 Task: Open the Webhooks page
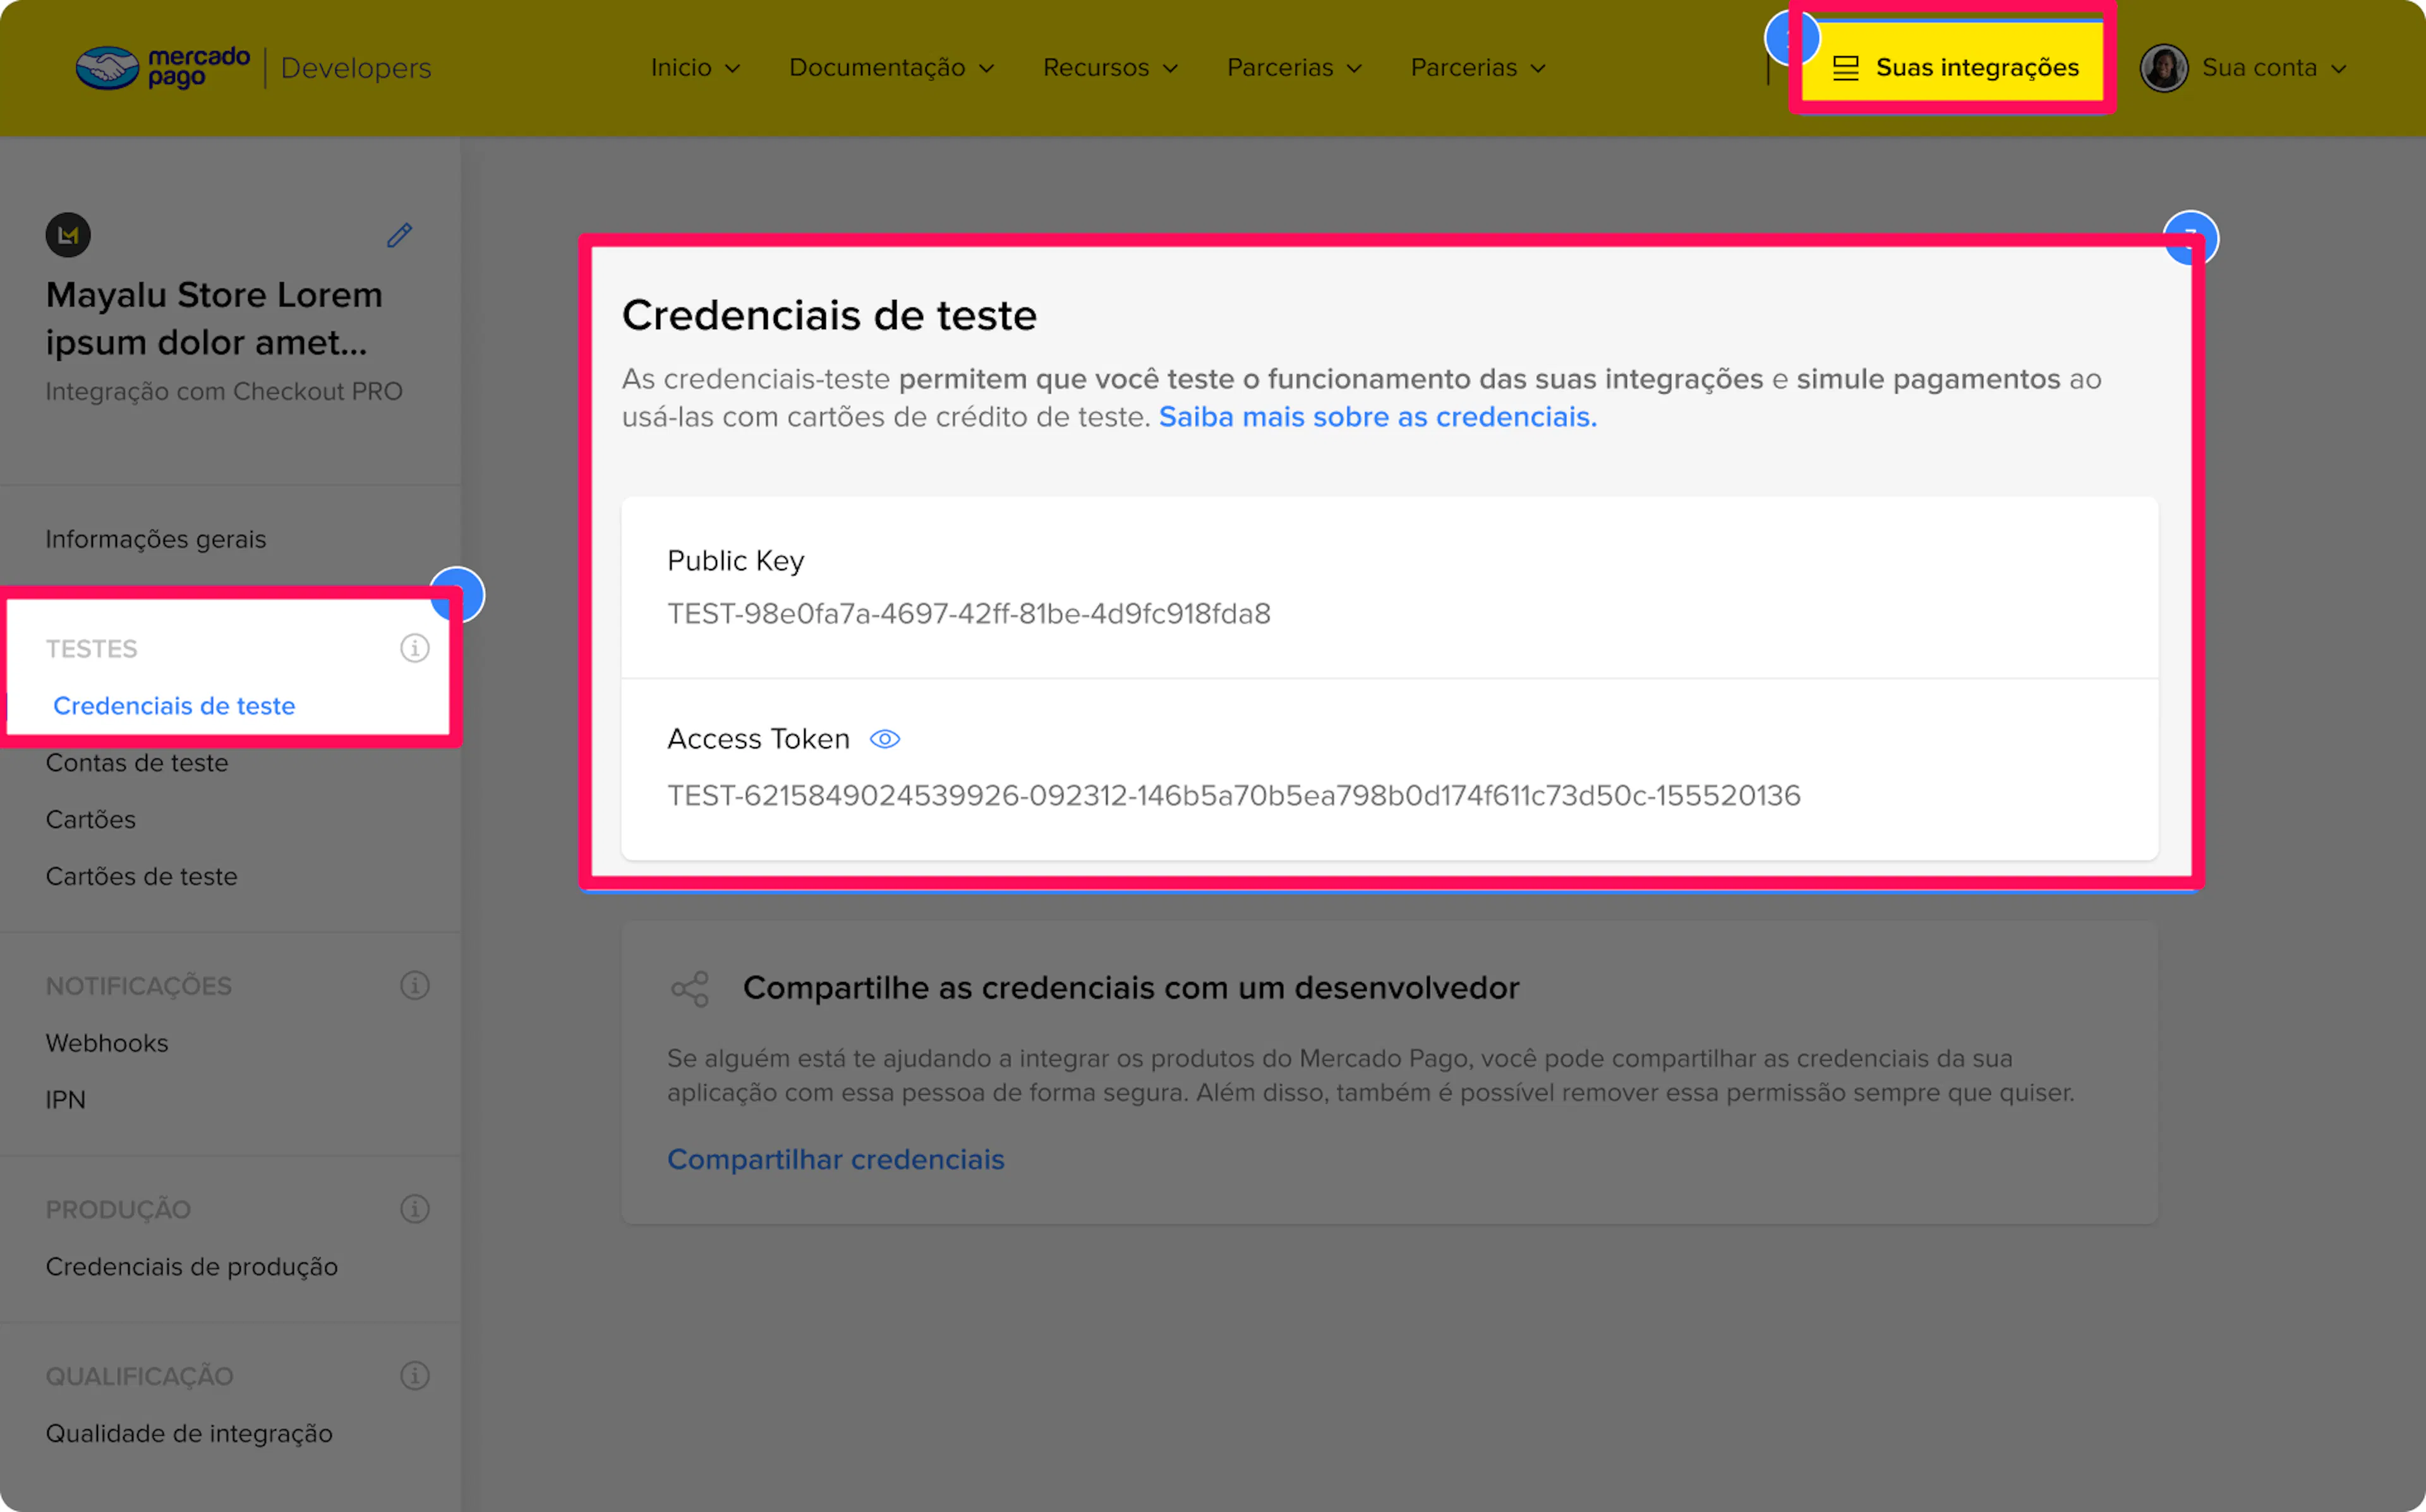coord(107,1042)
